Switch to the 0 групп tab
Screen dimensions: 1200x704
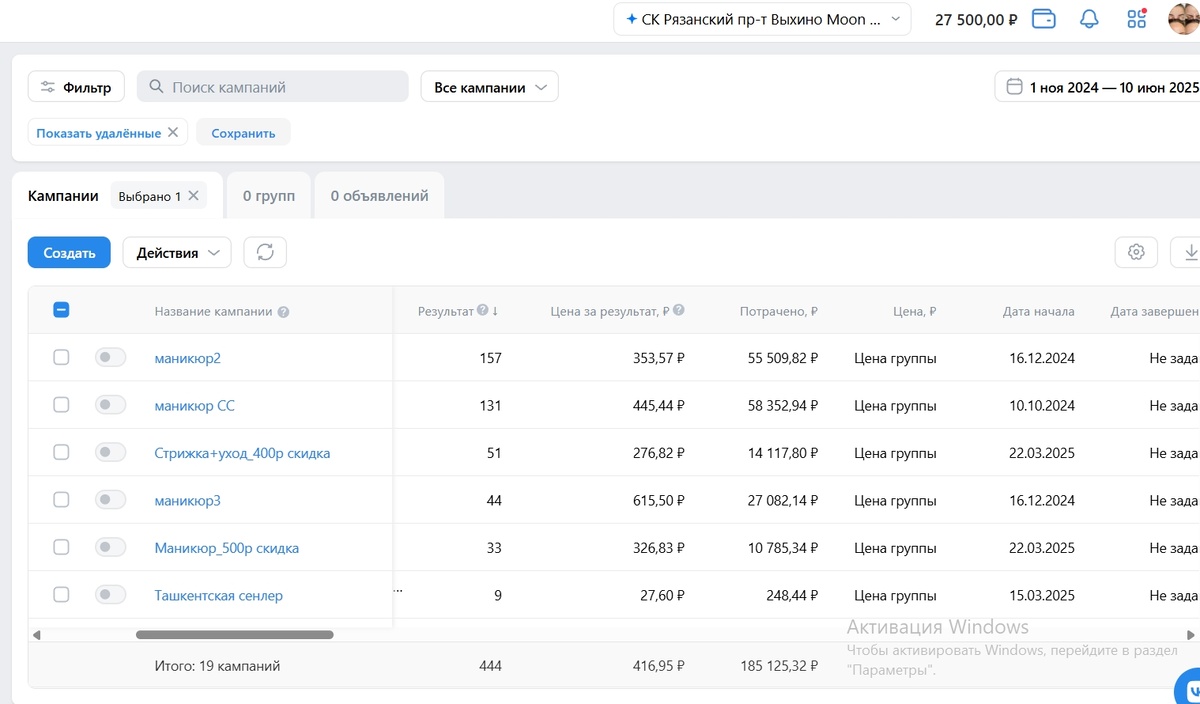(x=269, y=196)
